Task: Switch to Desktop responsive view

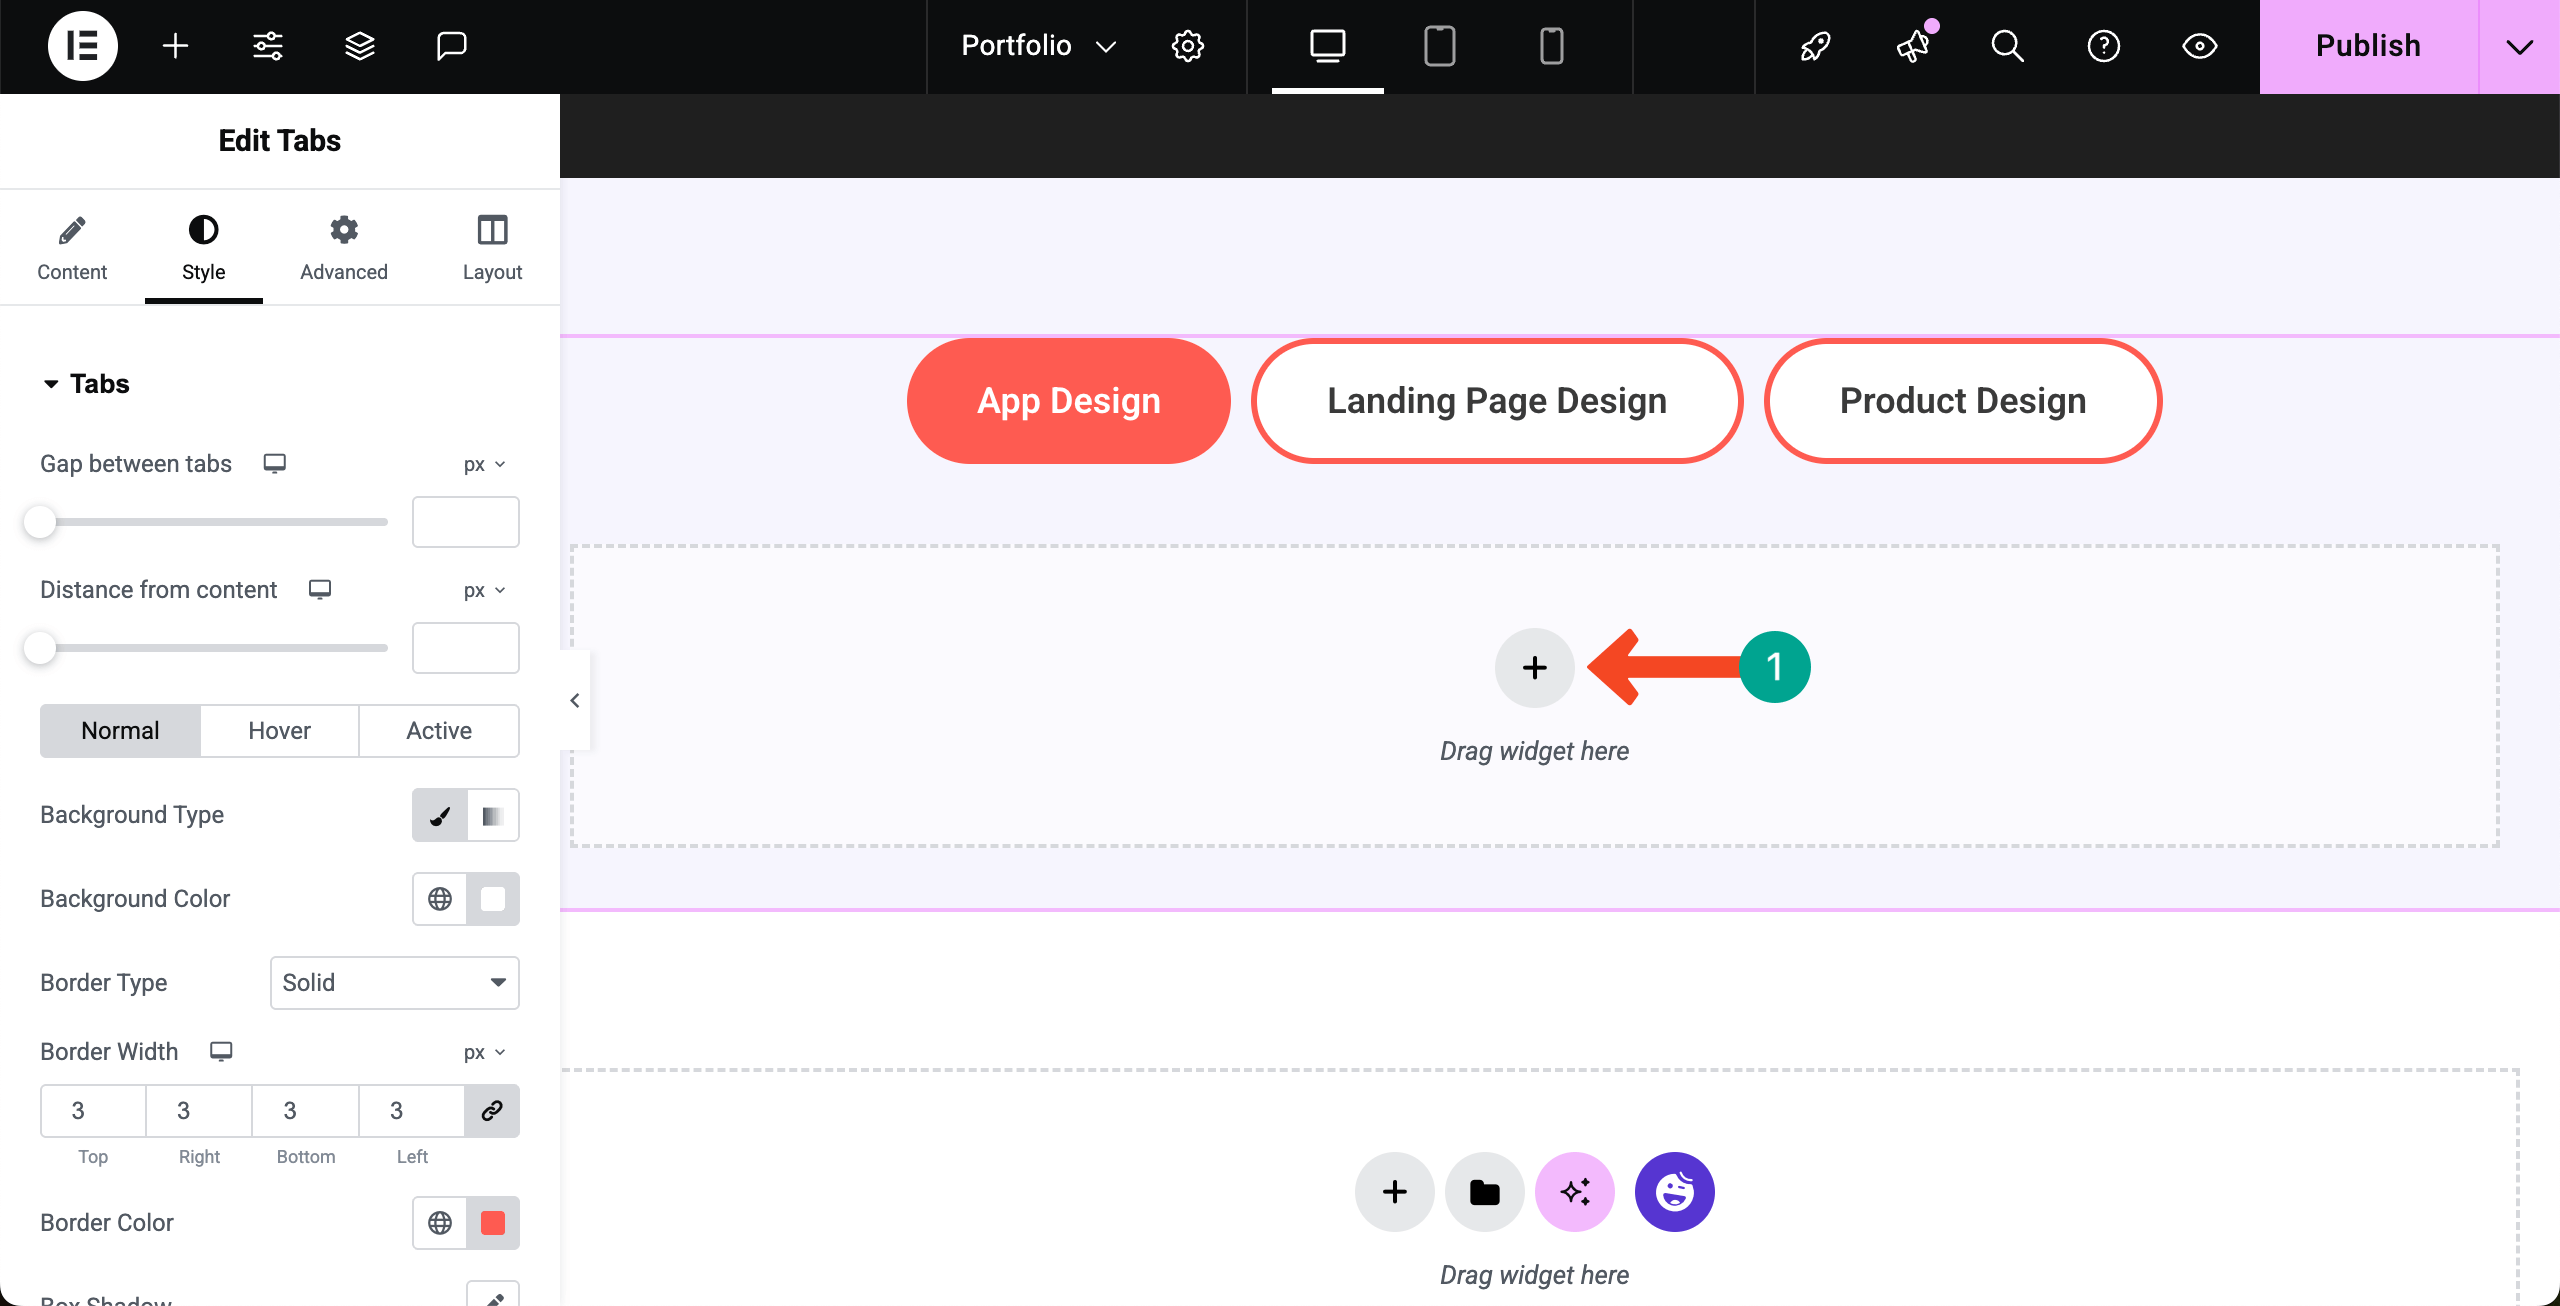Action: point(1327,46)
